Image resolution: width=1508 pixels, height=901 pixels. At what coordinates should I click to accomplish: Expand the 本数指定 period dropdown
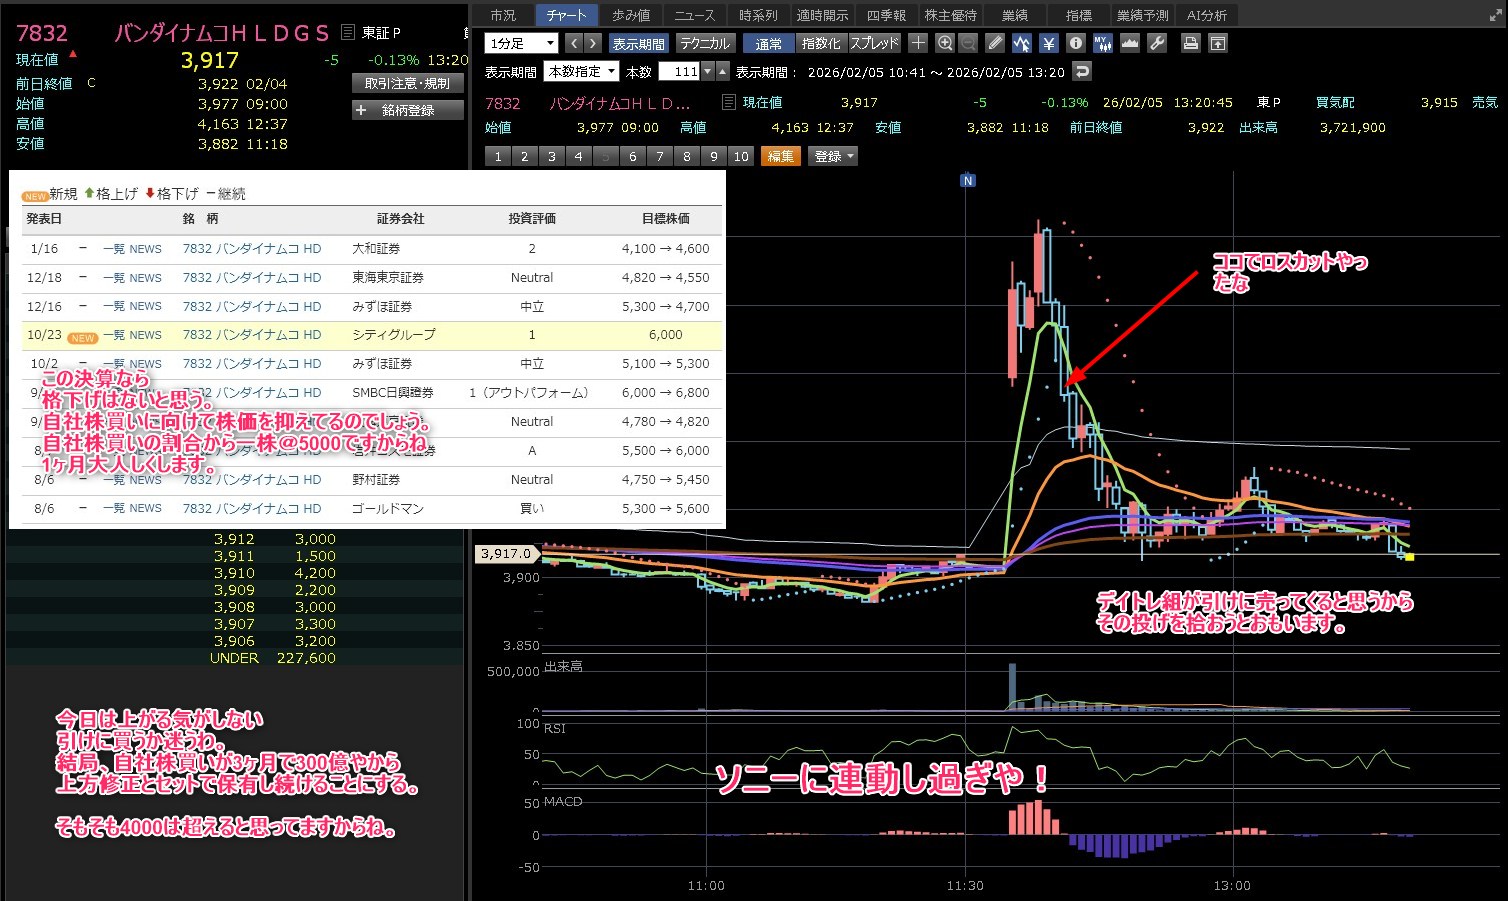coord(581,71)
